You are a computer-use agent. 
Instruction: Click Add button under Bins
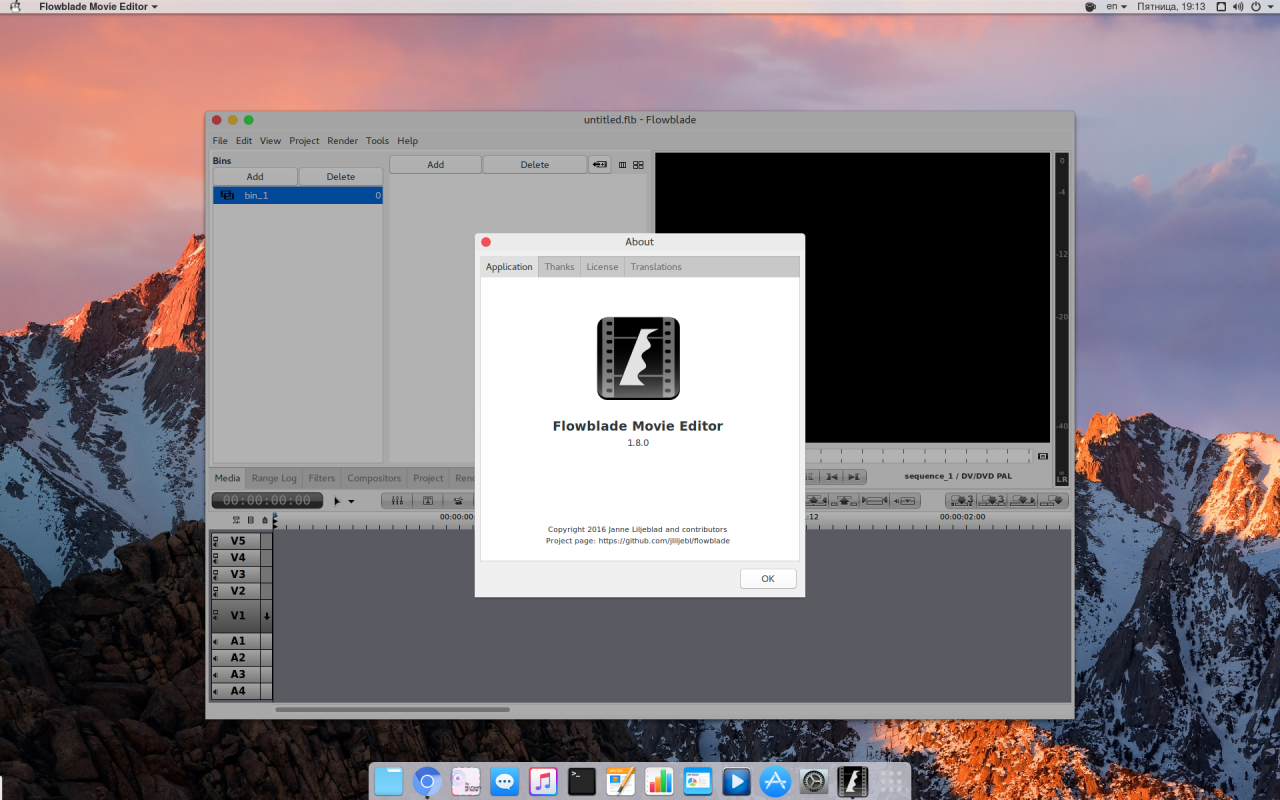(x=255, y=177)
